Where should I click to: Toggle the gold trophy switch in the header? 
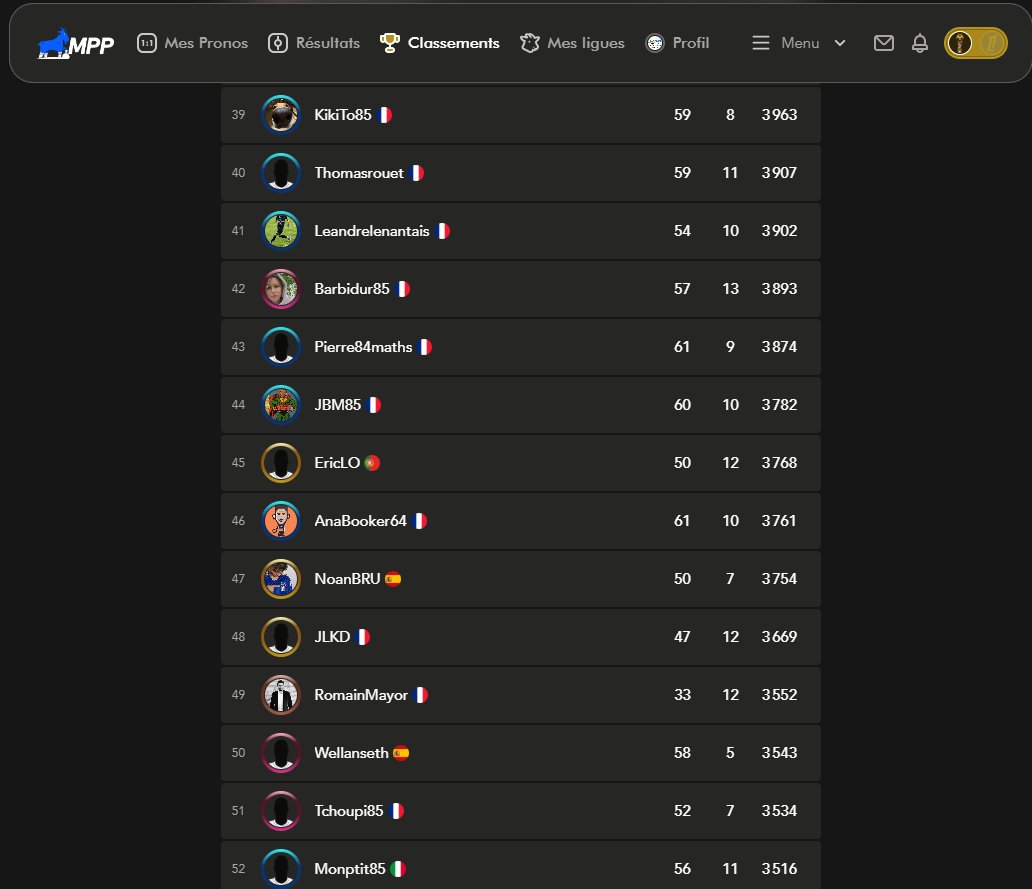tap(975, 43)
